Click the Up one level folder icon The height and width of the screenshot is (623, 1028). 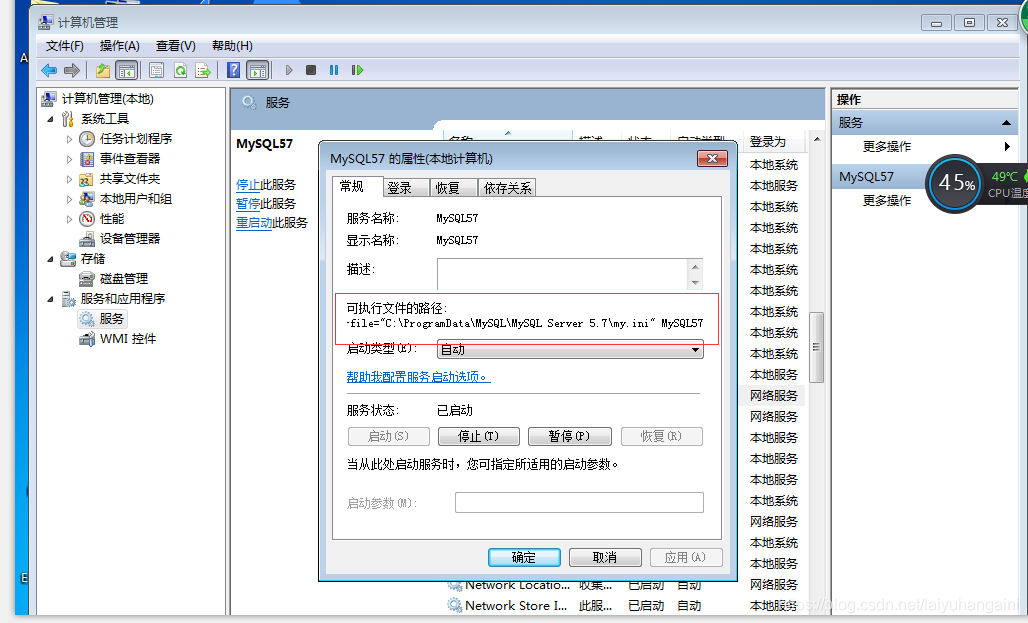103,70
